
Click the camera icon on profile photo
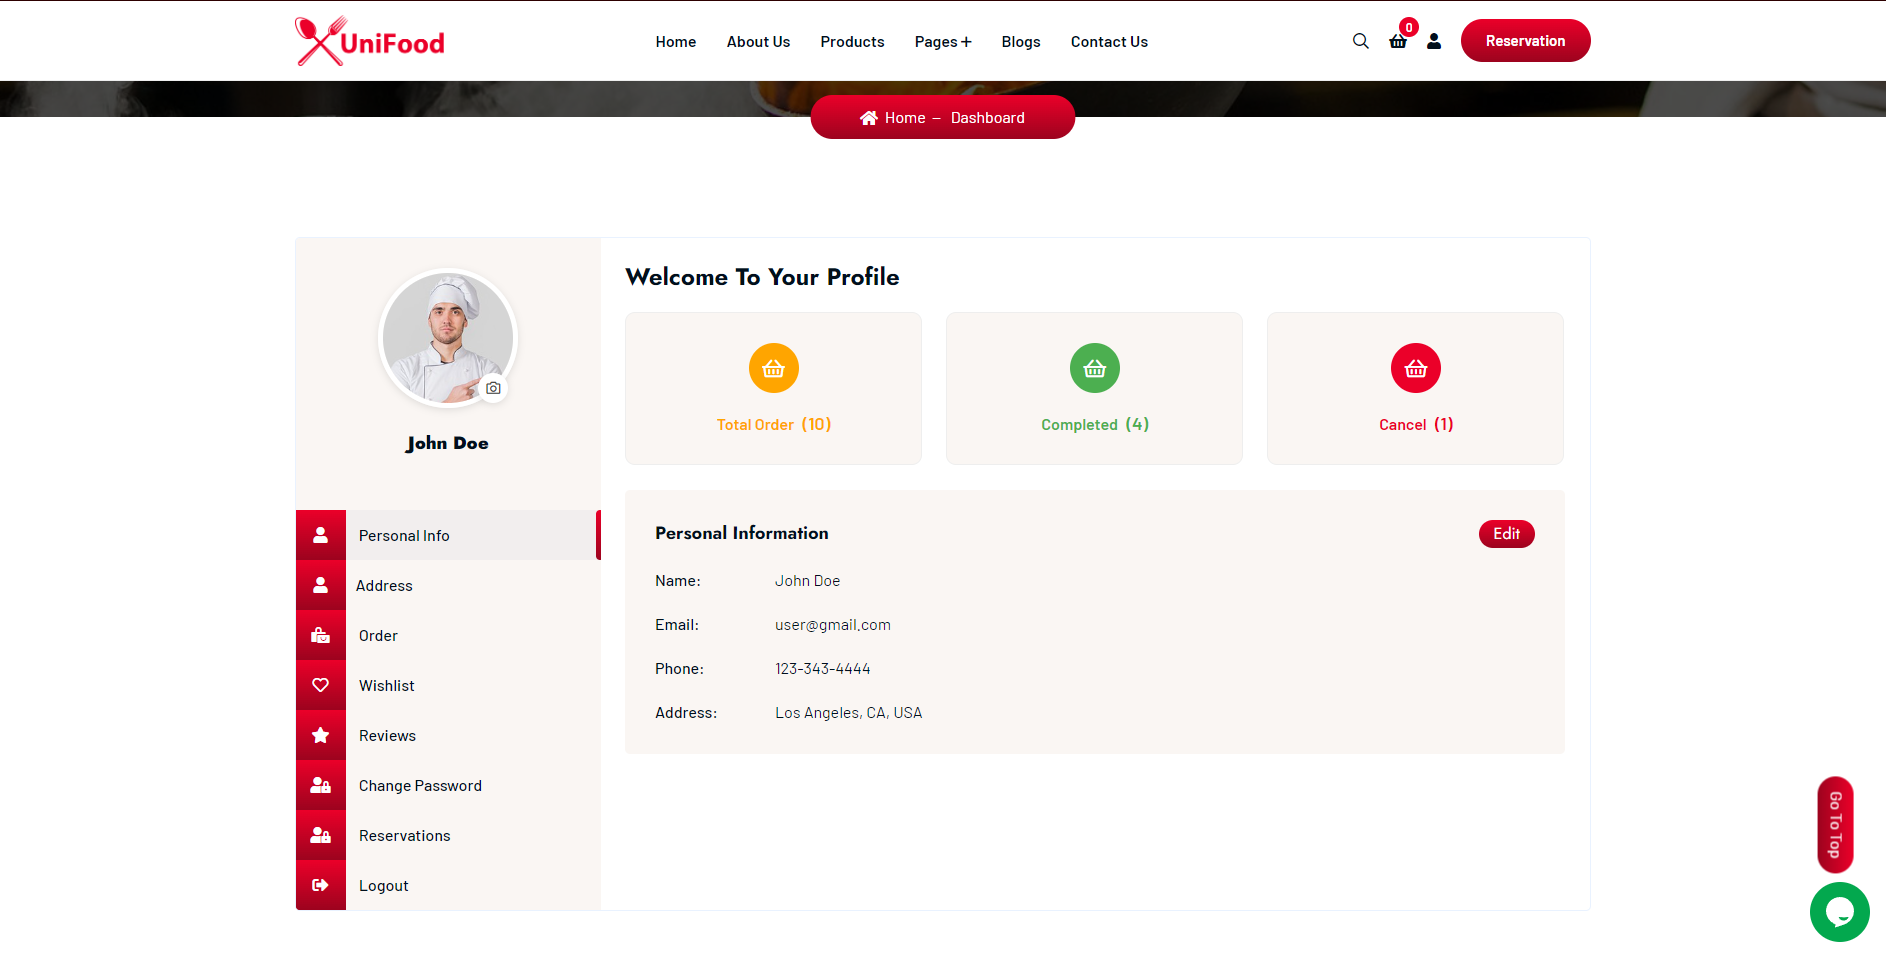493,388
